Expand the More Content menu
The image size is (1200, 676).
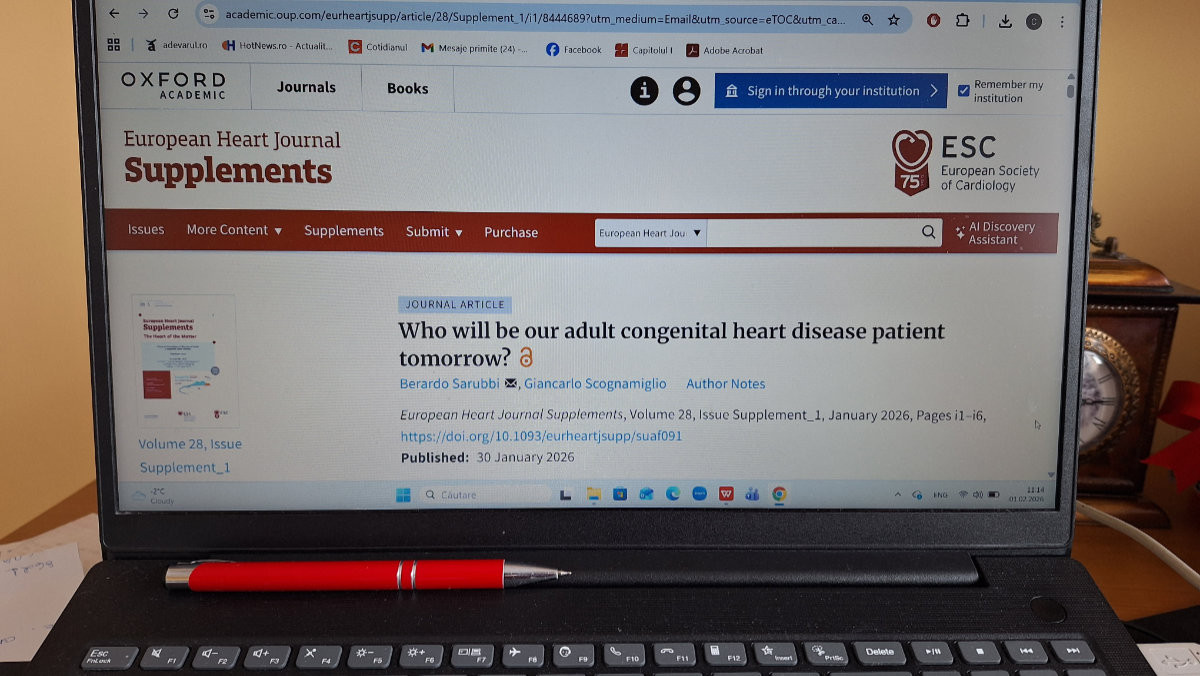234,230
